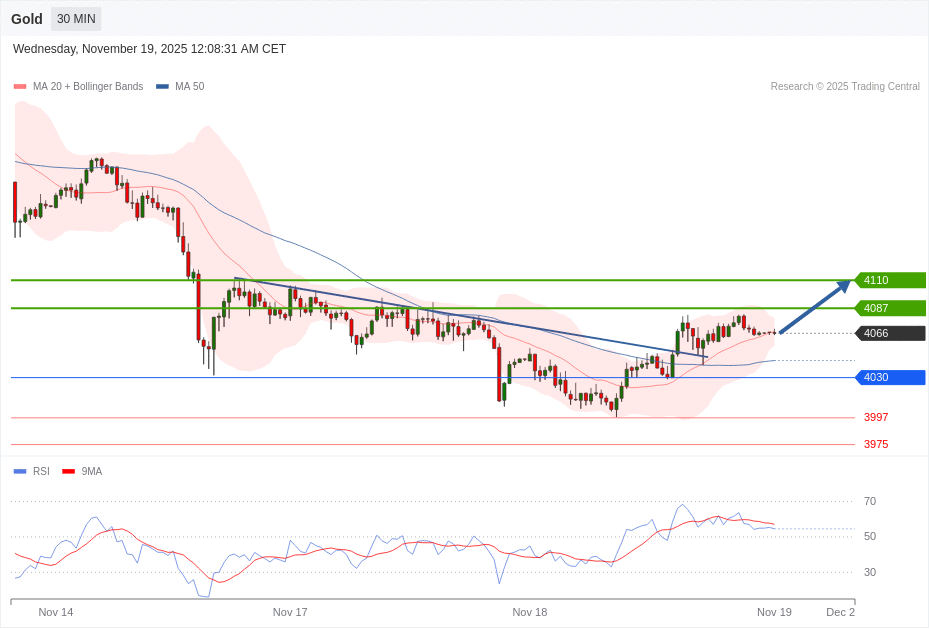Viewport: 929px width, 629px height.
Task: Click the 3997 support level label
Action: (876, 417)
